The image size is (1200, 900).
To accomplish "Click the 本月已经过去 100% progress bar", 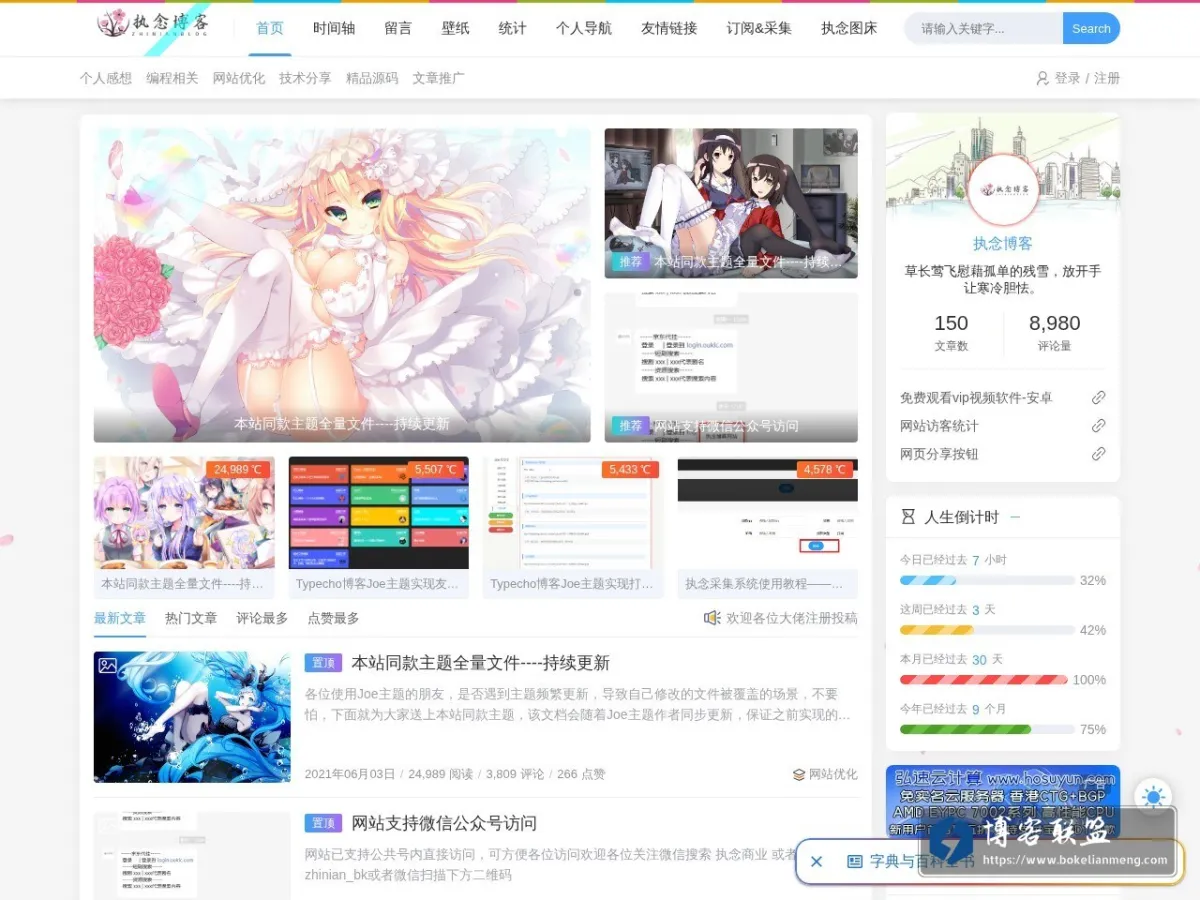I will (983, 680).
